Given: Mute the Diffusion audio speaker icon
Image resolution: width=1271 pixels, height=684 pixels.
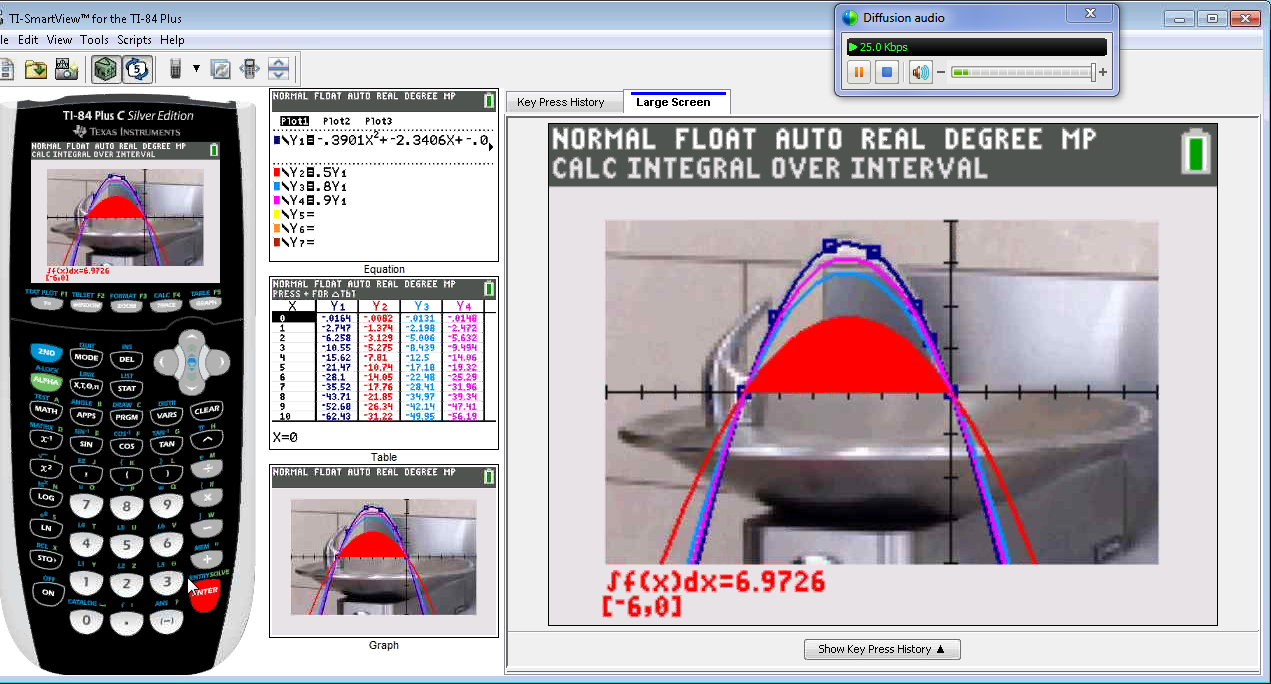Looking at the screenshot, I should (x=920, y=72).
